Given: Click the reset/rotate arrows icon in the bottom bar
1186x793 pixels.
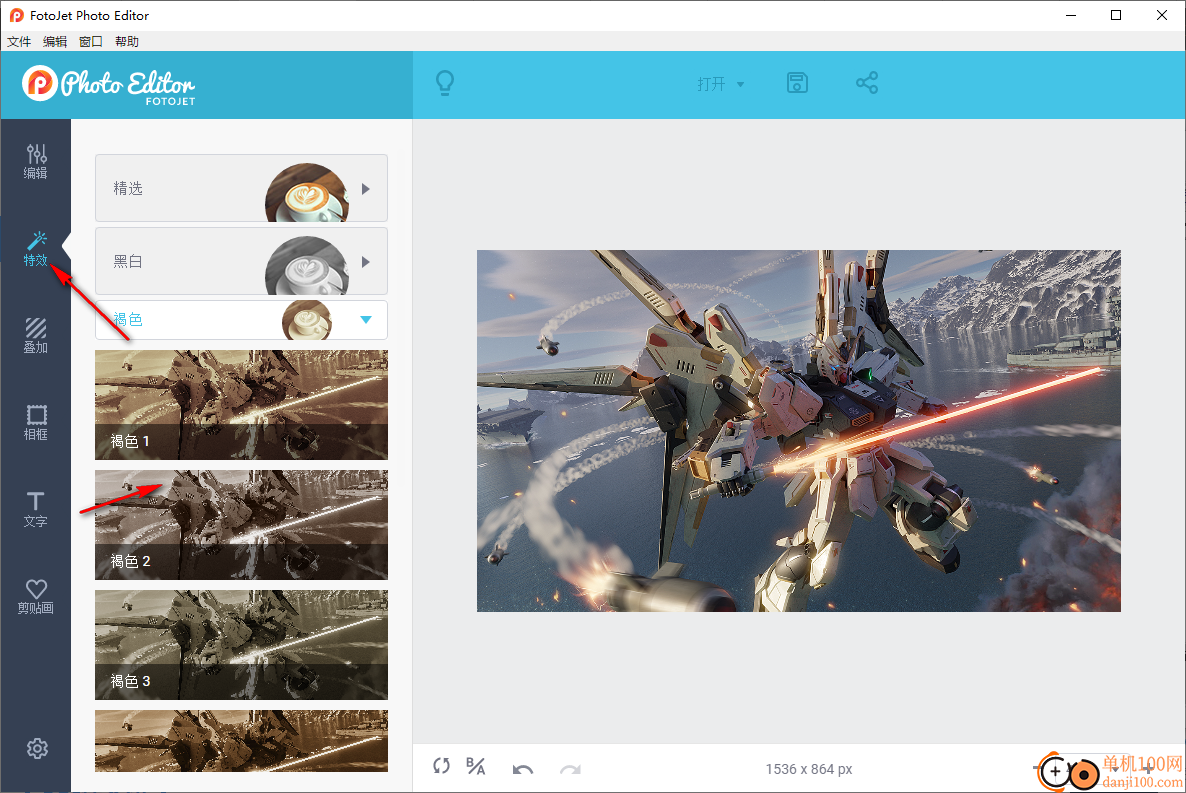Looking at the screenshot, I should point(442,766).
